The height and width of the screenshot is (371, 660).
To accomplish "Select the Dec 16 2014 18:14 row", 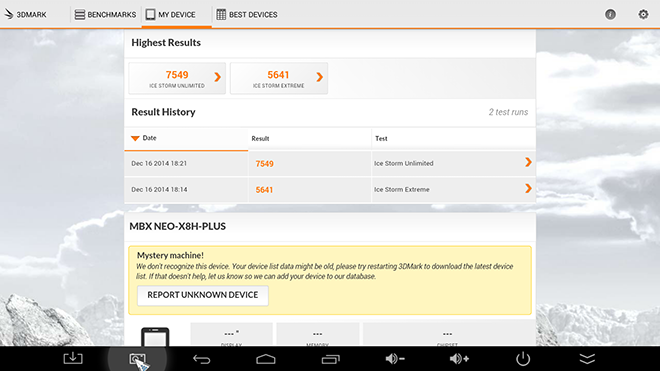I will click(x=330, y=190).
